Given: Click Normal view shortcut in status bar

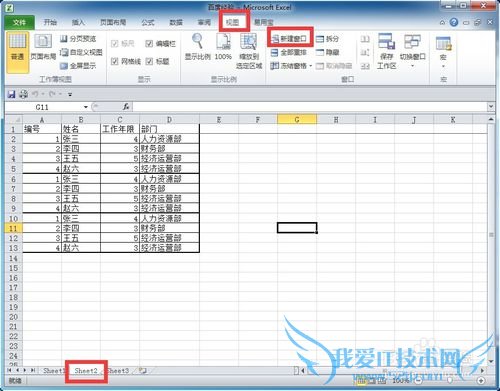Looking at the screenshot, I should click(x=360, y=380).
